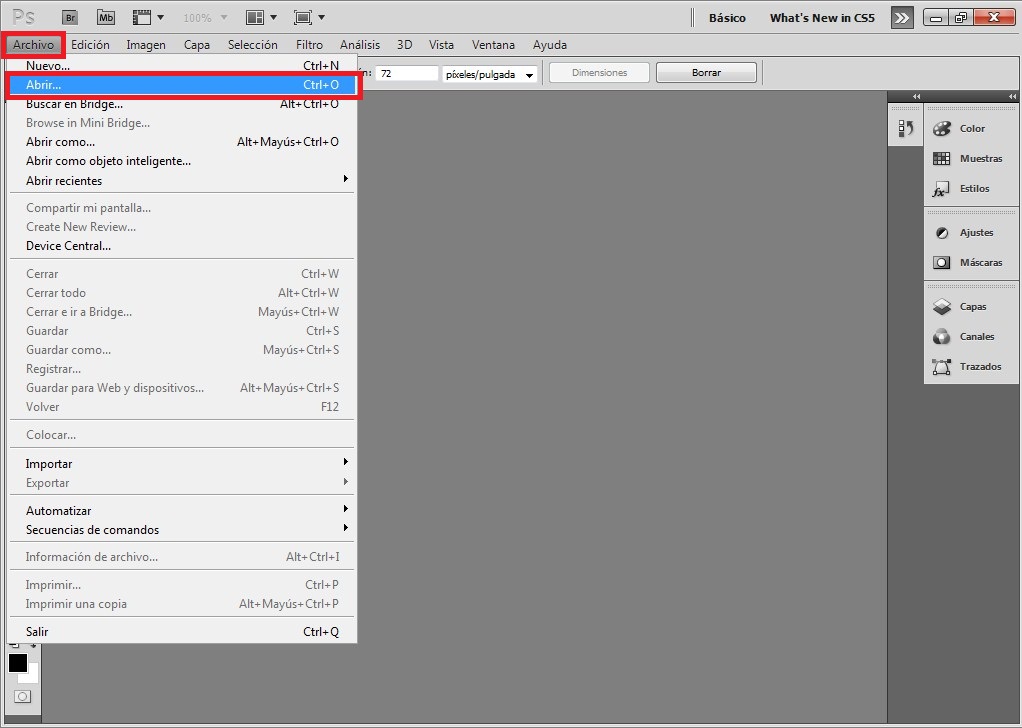Click the black foreground color swatch
The image size is (1022, 728).
click(x=18, y=662)
